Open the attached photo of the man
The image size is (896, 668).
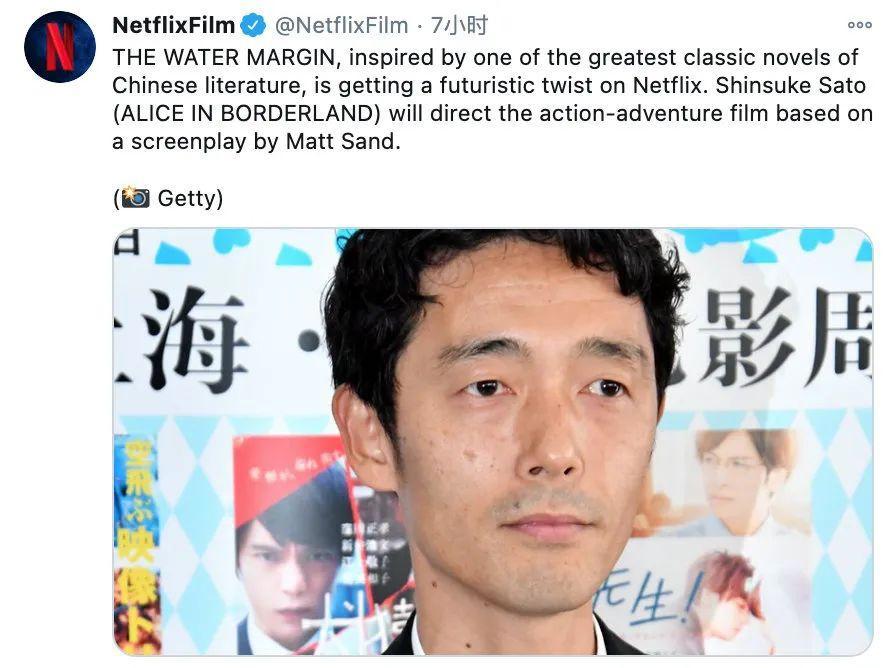pos(493,442)
